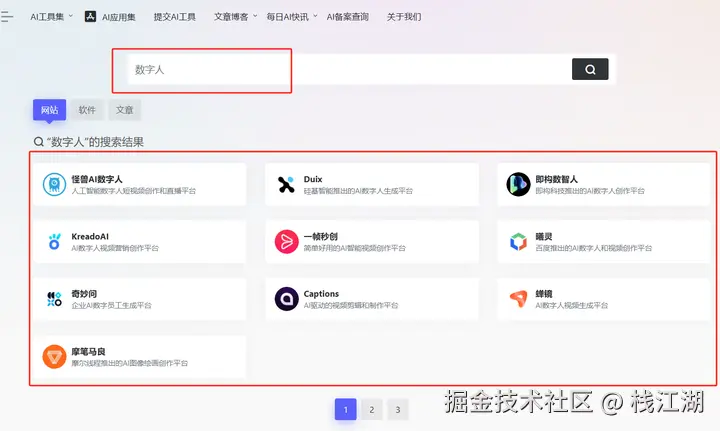Click the magnifier icon beside the results heading
720x431 pixels.
39,142
